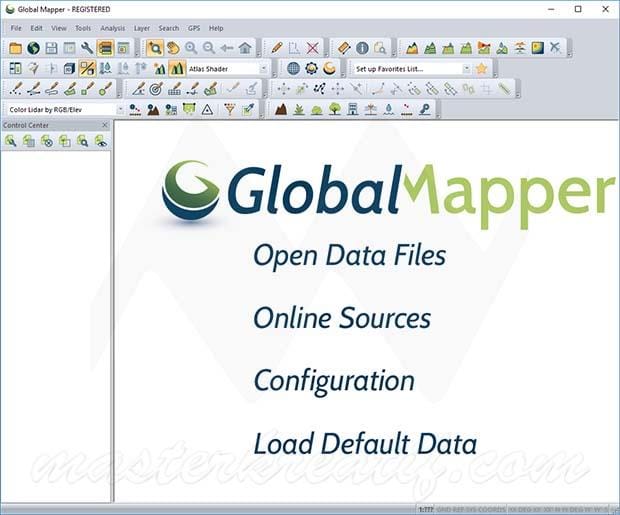Toggle the highlighted green mountain button beside Atlas Shader

coord(178,68)
